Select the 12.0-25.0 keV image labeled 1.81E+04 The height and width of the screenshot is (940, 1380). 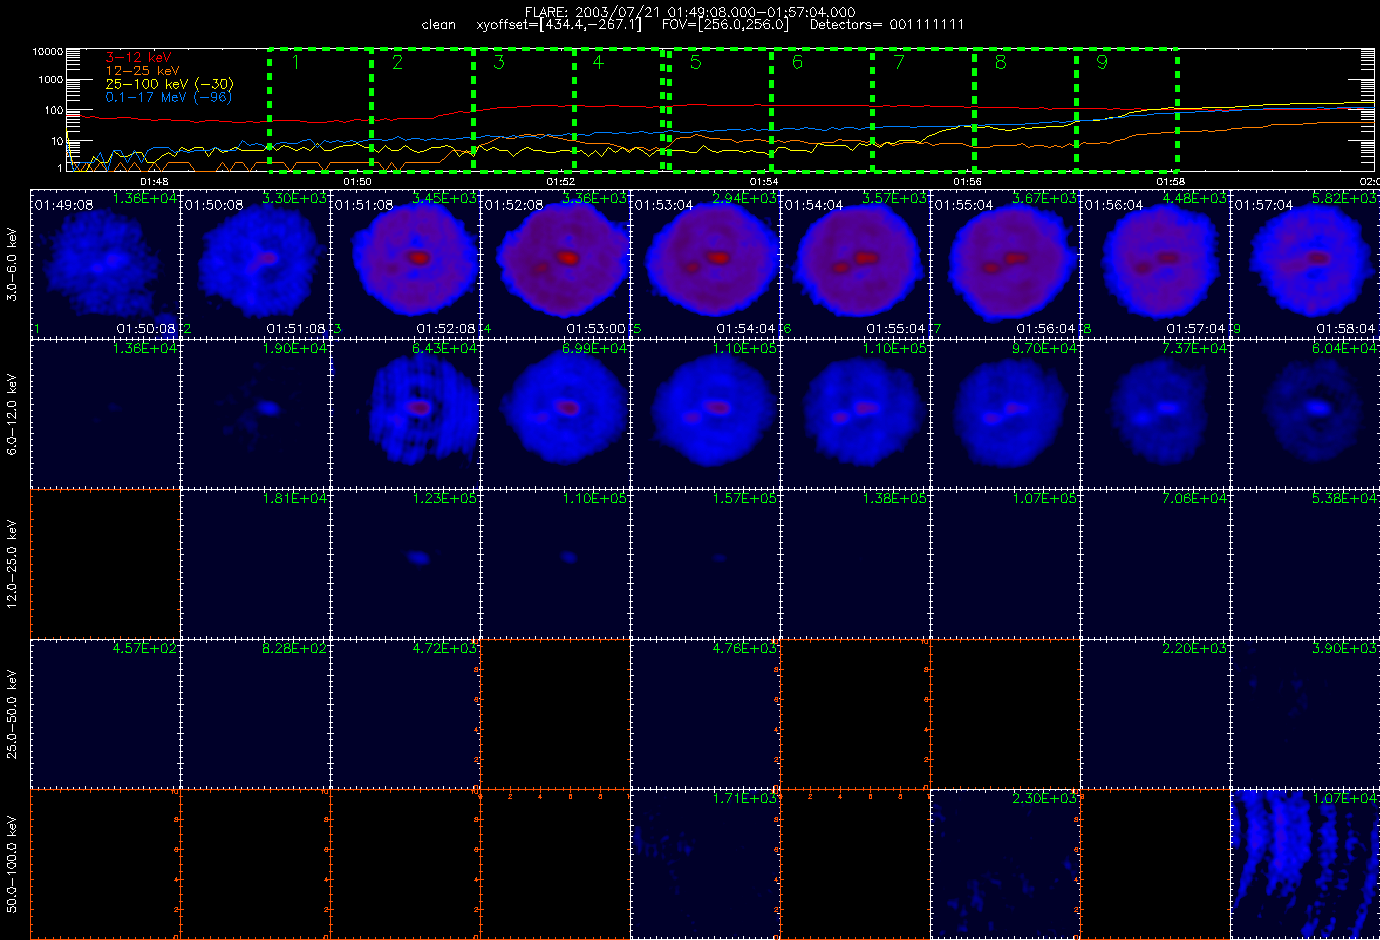[x=255, y=564]
